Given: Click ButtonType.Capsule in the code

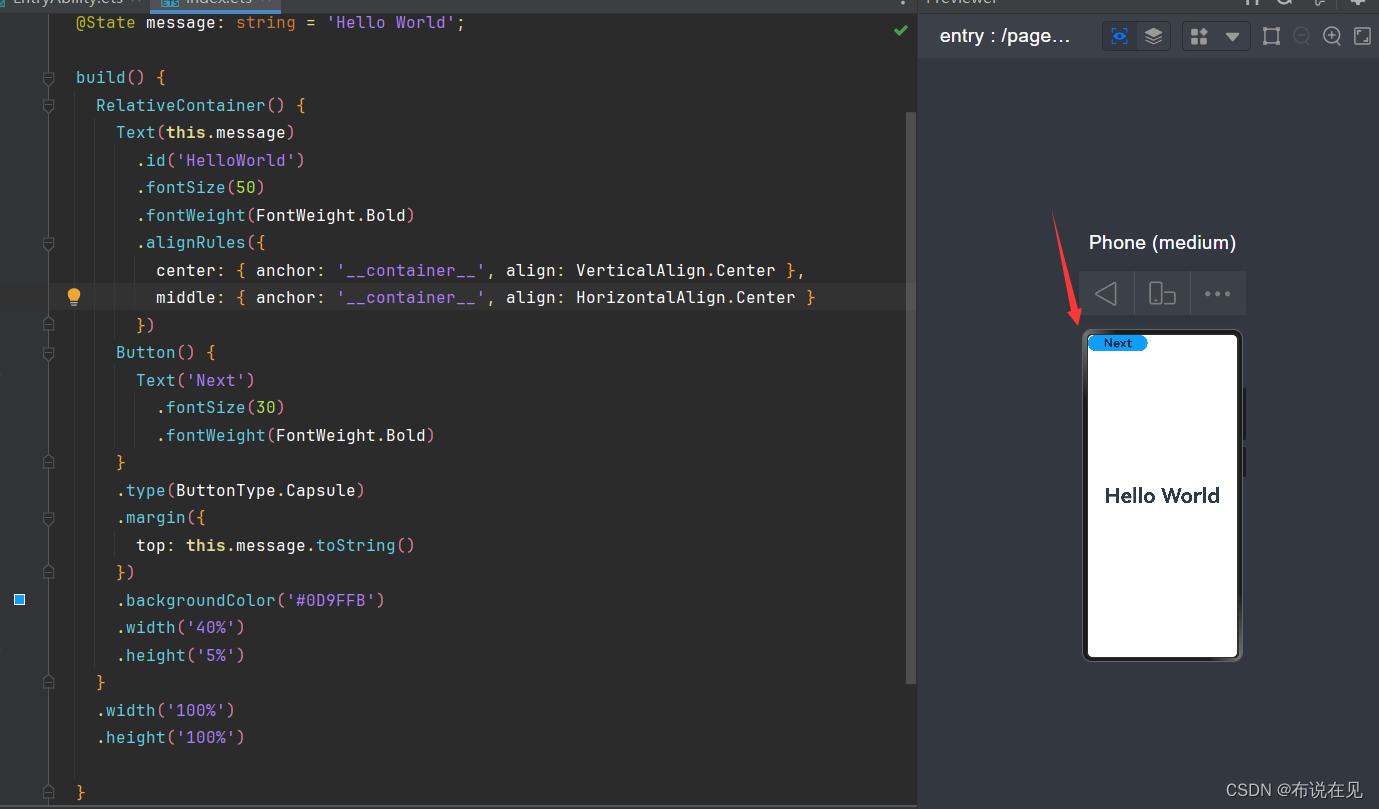Looking at the screenshot, I should tap(266, 490).
